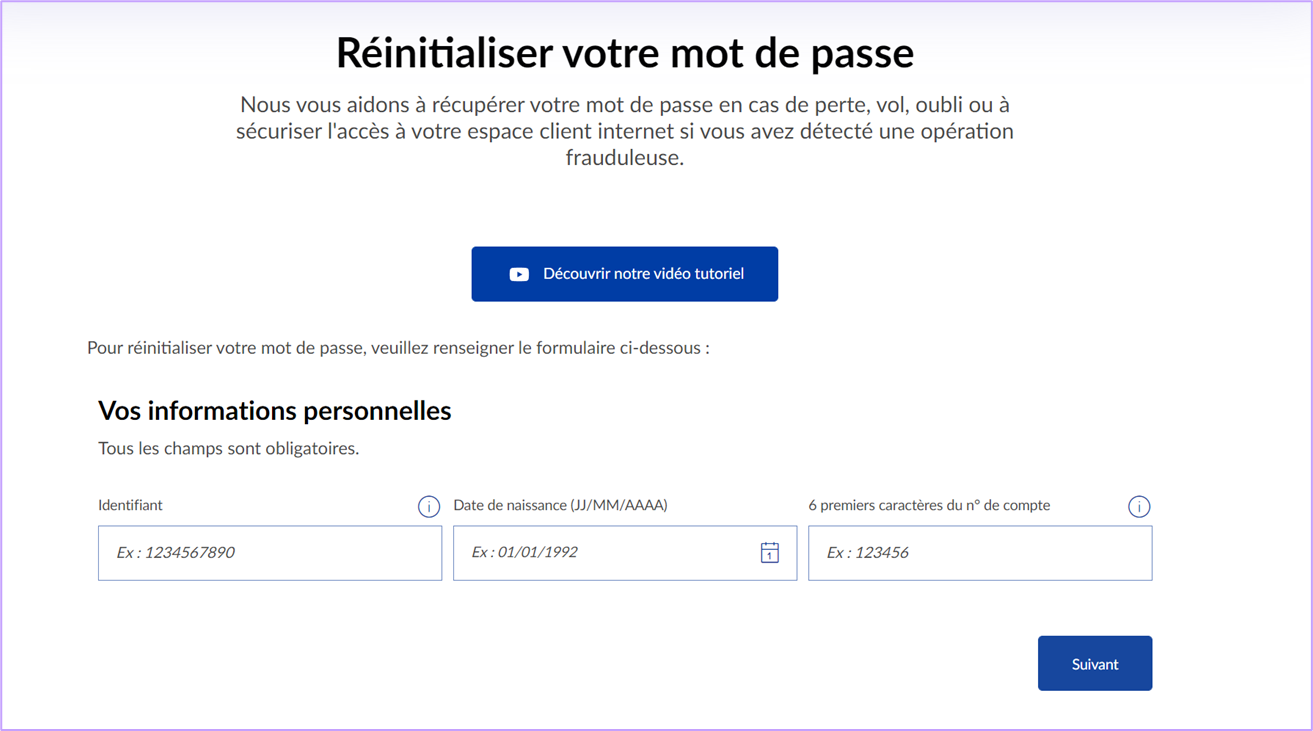Click the 6 premiers caractères du n° de compte label
Image resolution: width=1313 pixels, height=731 pixels.
coord(929,505)
